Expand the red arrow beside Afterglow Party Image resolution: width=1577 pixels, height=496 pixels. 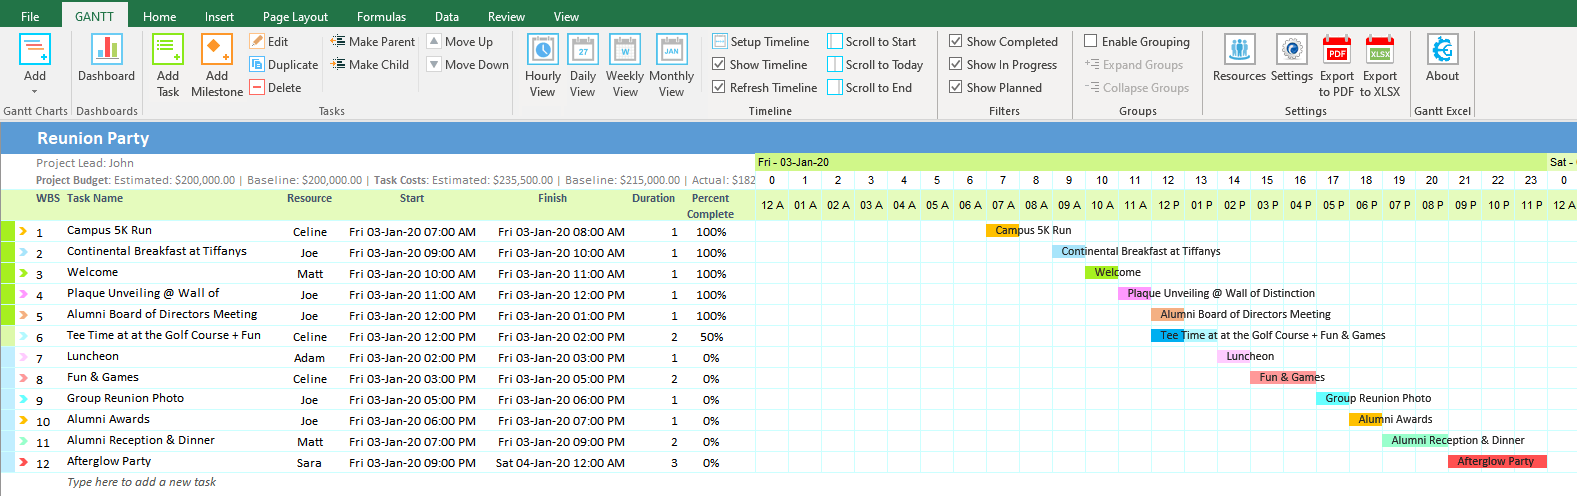(x=23, y=462)
